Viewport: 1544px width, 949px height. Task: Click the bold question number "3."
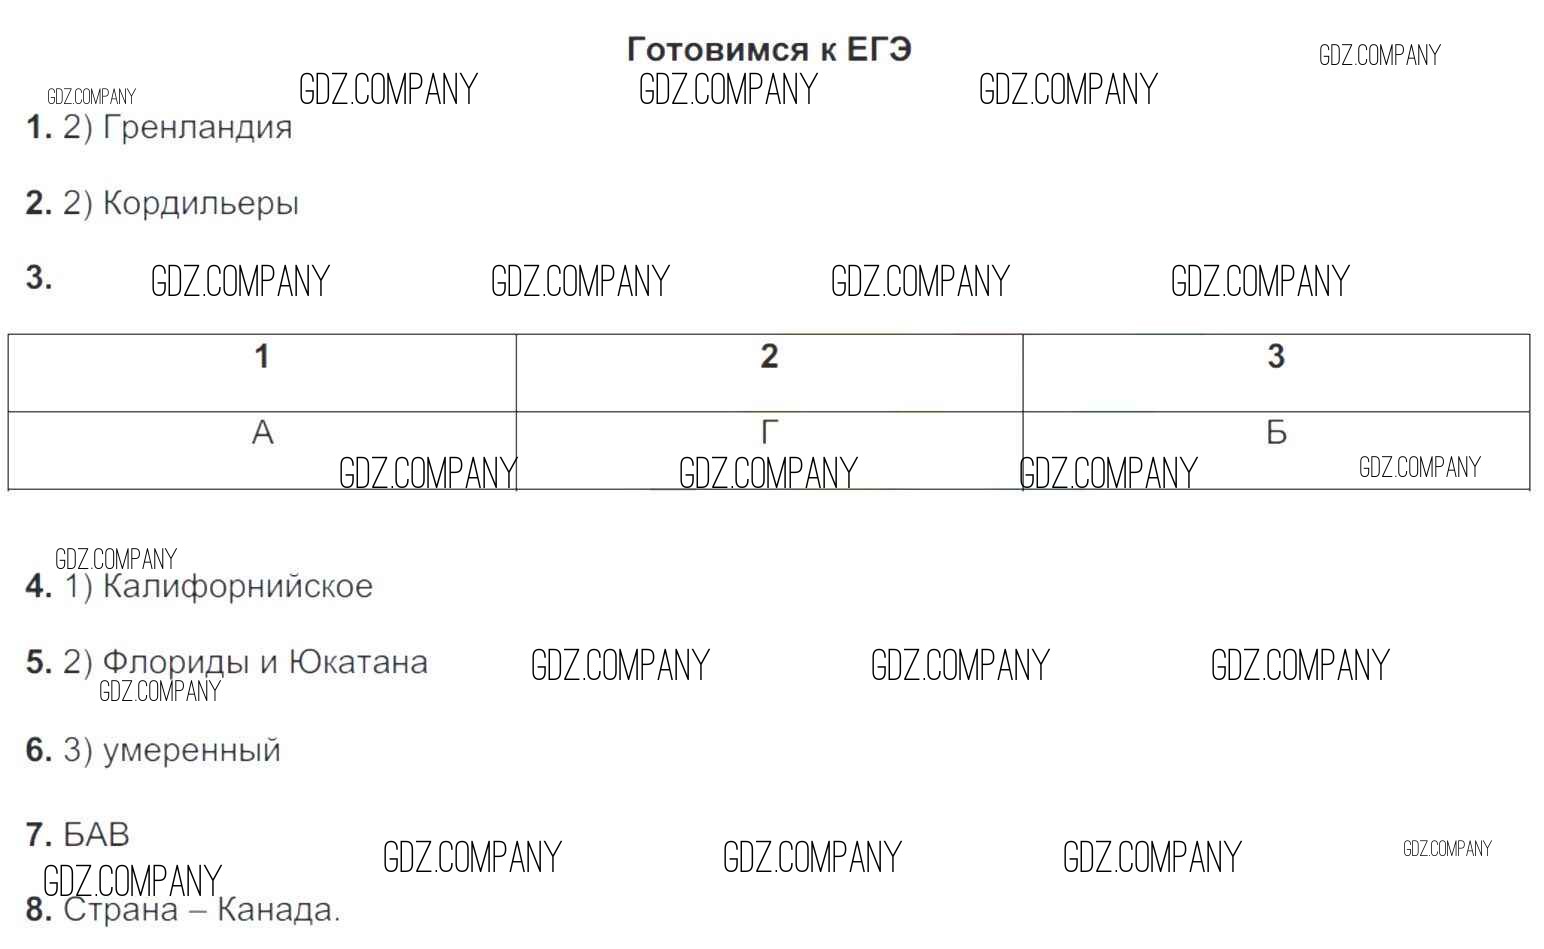pyautogui.click(x=39, y=277)
